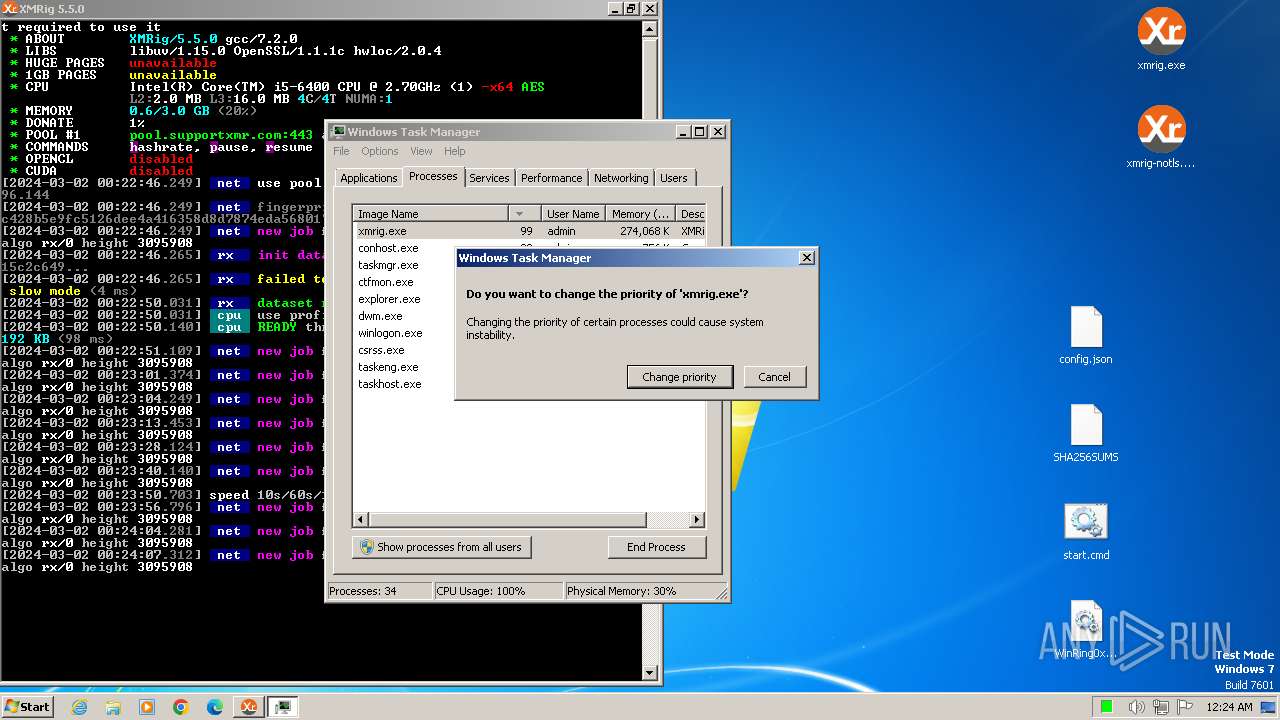This screenshot has height=720, width=1280.
Task: Open View menu in Task Manager
Action: 421,151
